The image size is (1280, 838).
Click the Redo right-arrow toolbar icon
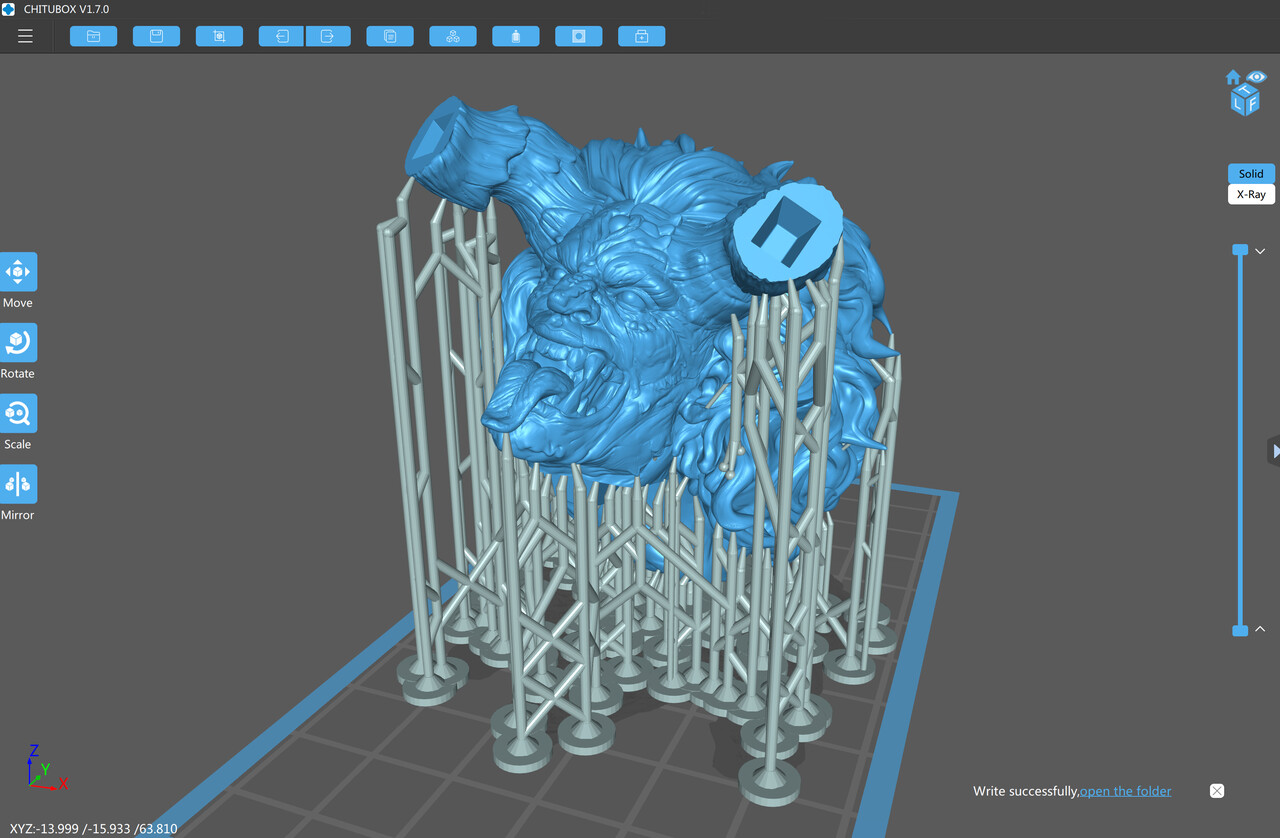[x=328, y=36]
